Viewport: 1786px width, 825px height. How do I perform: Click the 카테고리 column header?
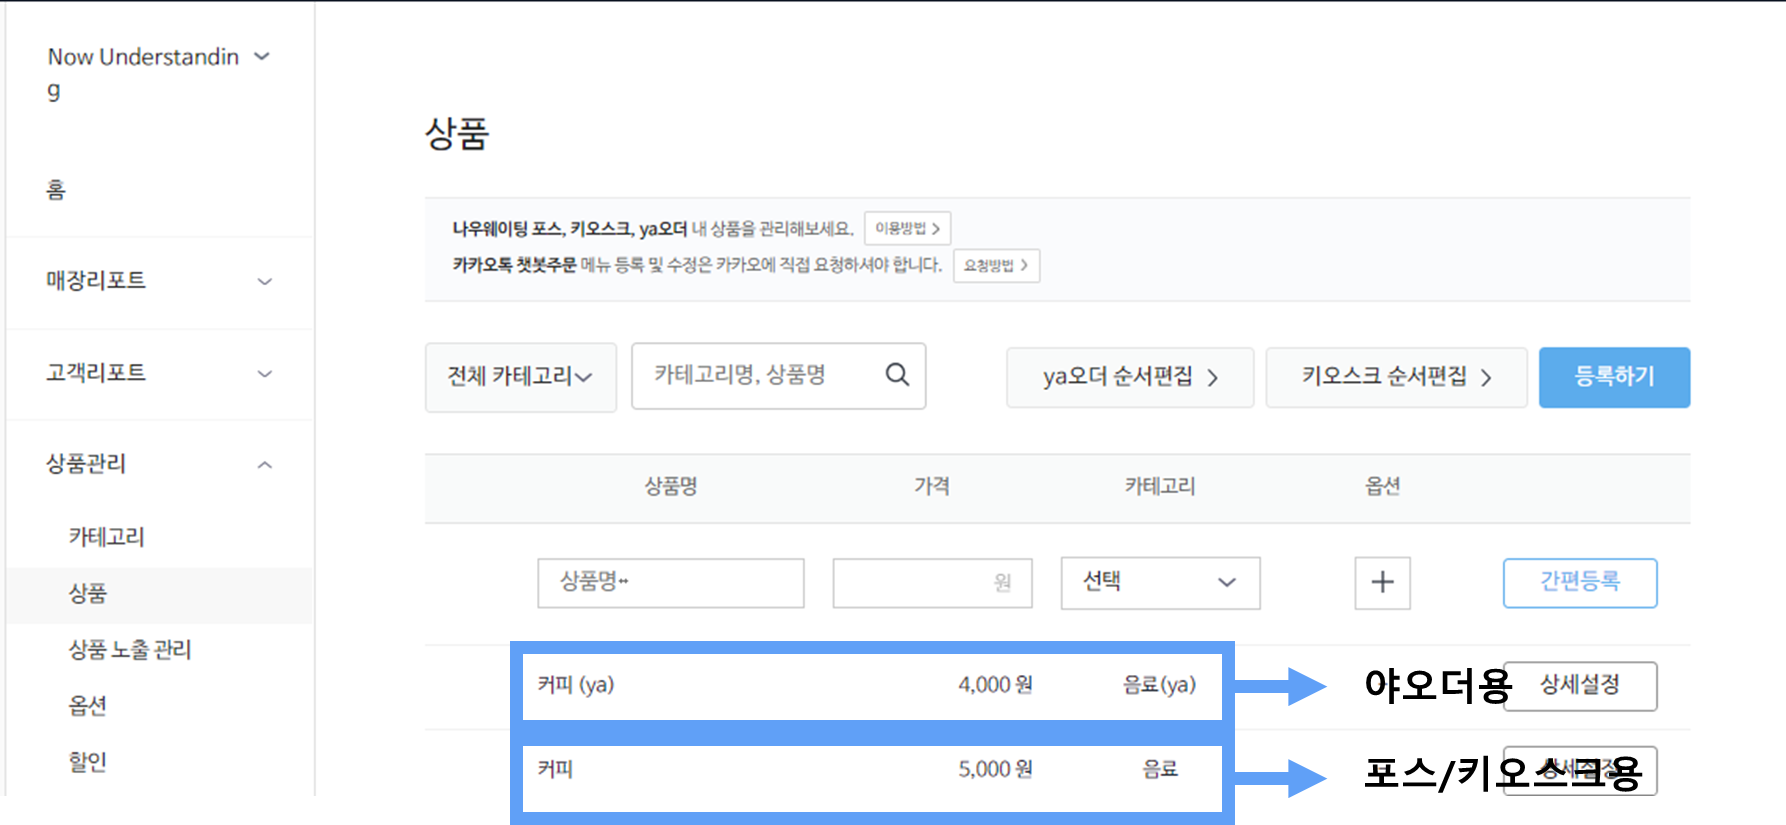coord(1160,487)
